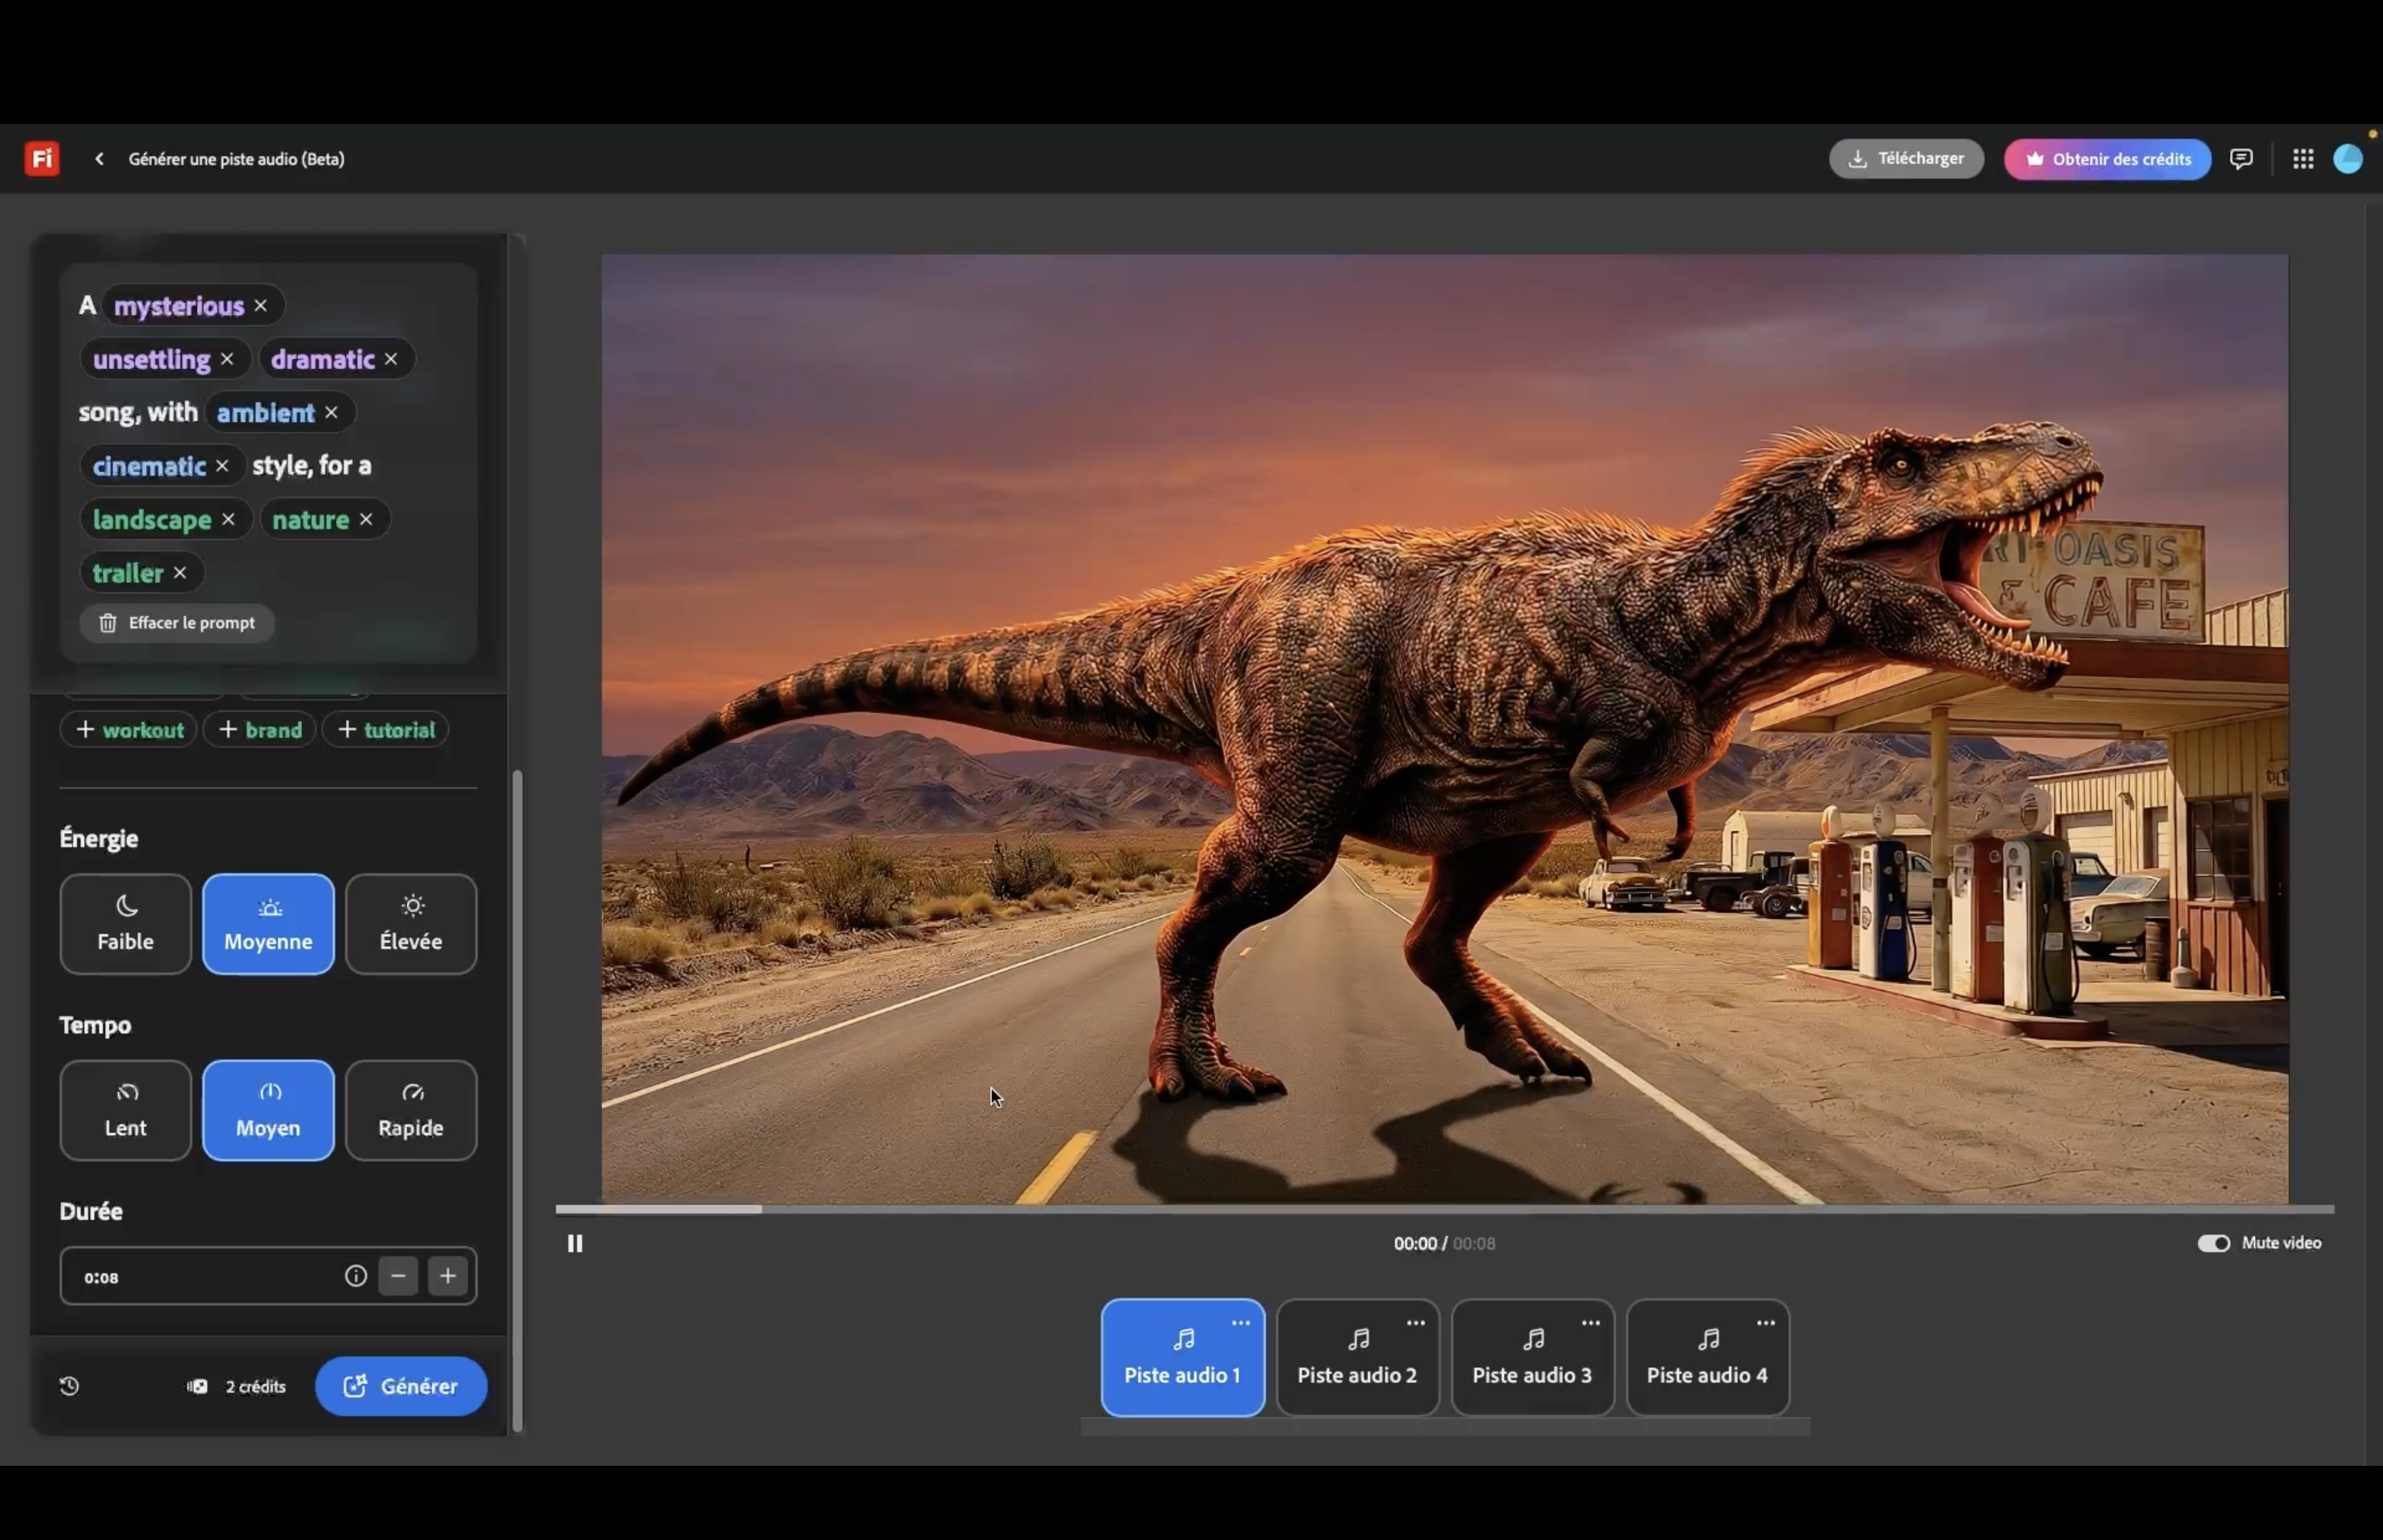This screenshot has height=1540, width=2383.
Task: Open the feedback chat bubble icon
Action: coord(2241,159)
